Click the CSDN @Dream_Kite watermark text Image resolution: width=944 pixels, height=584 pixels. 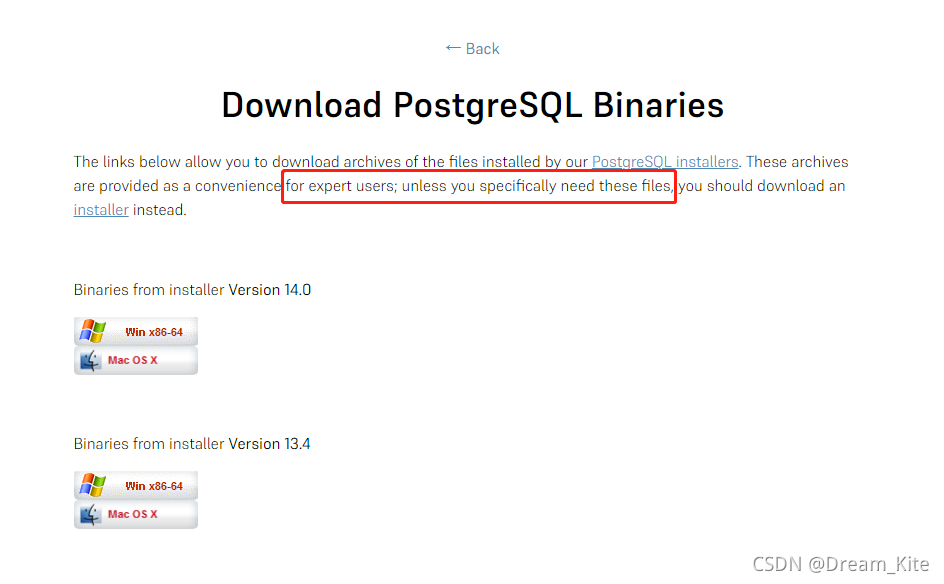[x=840, y=563]
